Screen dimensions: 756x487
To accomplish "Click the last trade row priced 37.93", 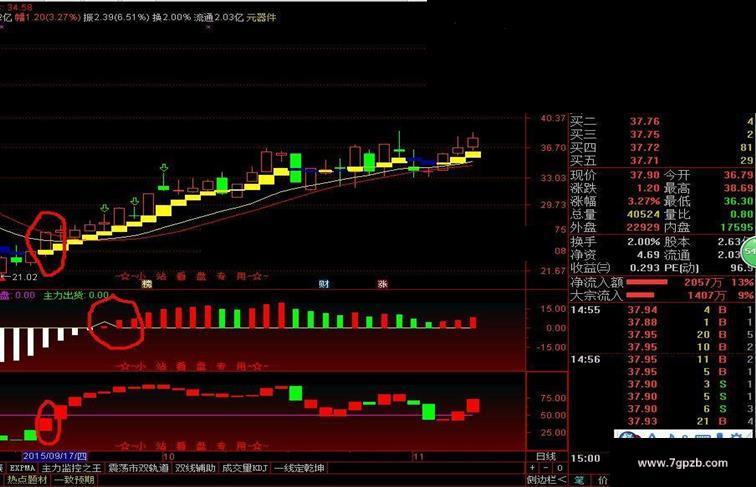I will (x=663, y=421).
